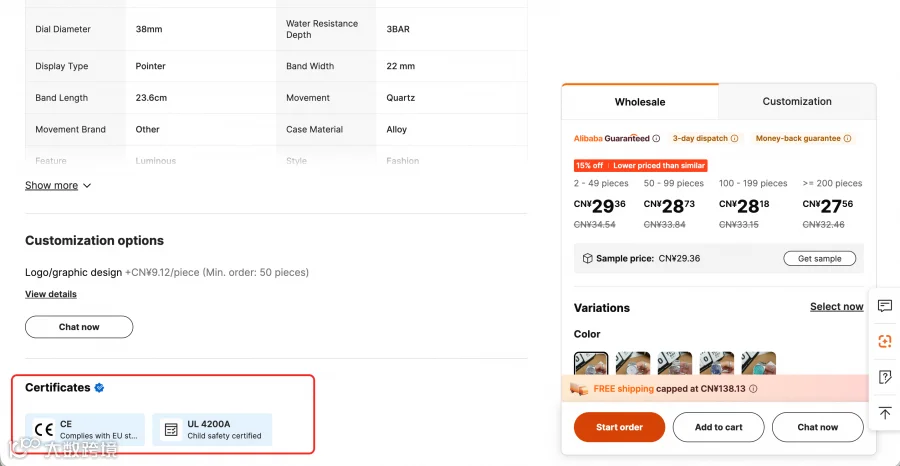Click the 3-day dispatch info icon
The height and width of the screenshot is (466, 900).
pos(734,138)
